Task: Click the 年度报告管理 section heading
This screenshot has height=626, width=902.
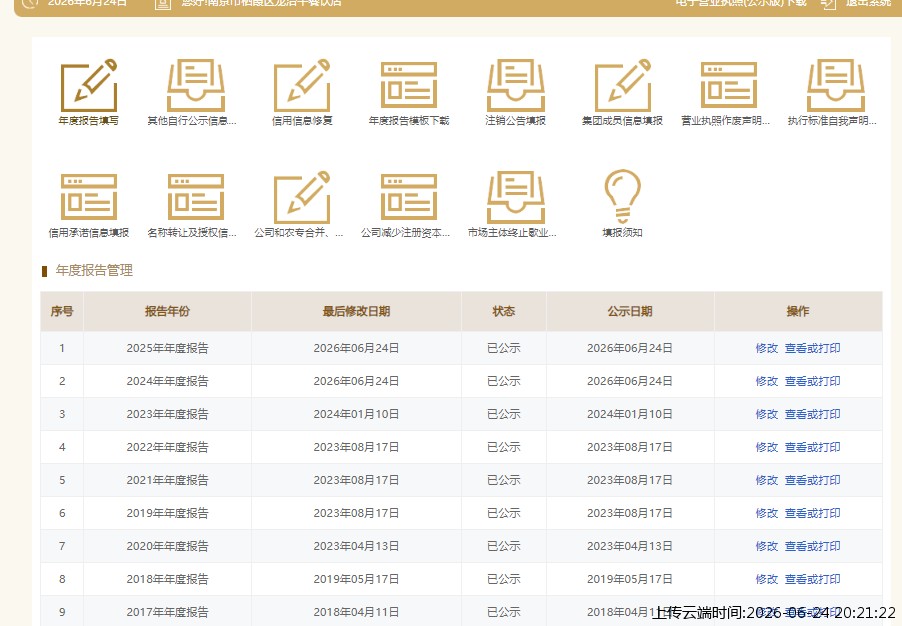Action: pyautogui.click(x=94, y=270)
